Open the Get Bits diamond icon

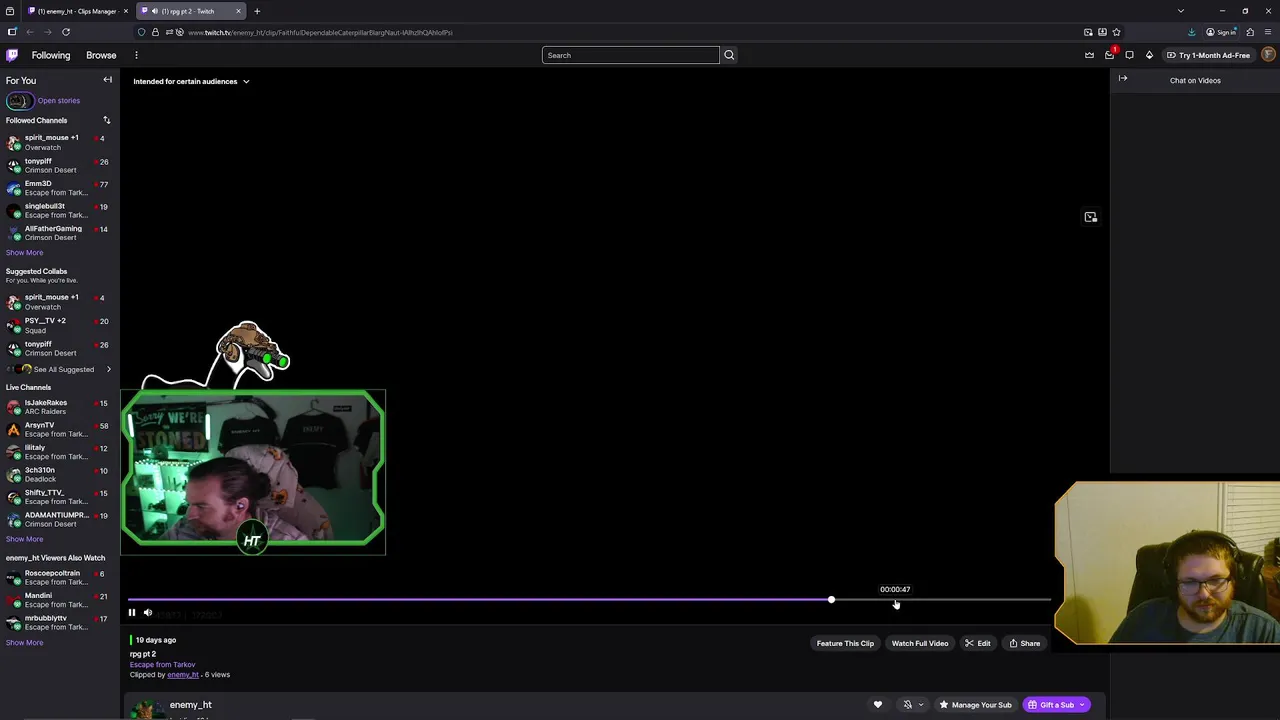tap(1149, 55)
